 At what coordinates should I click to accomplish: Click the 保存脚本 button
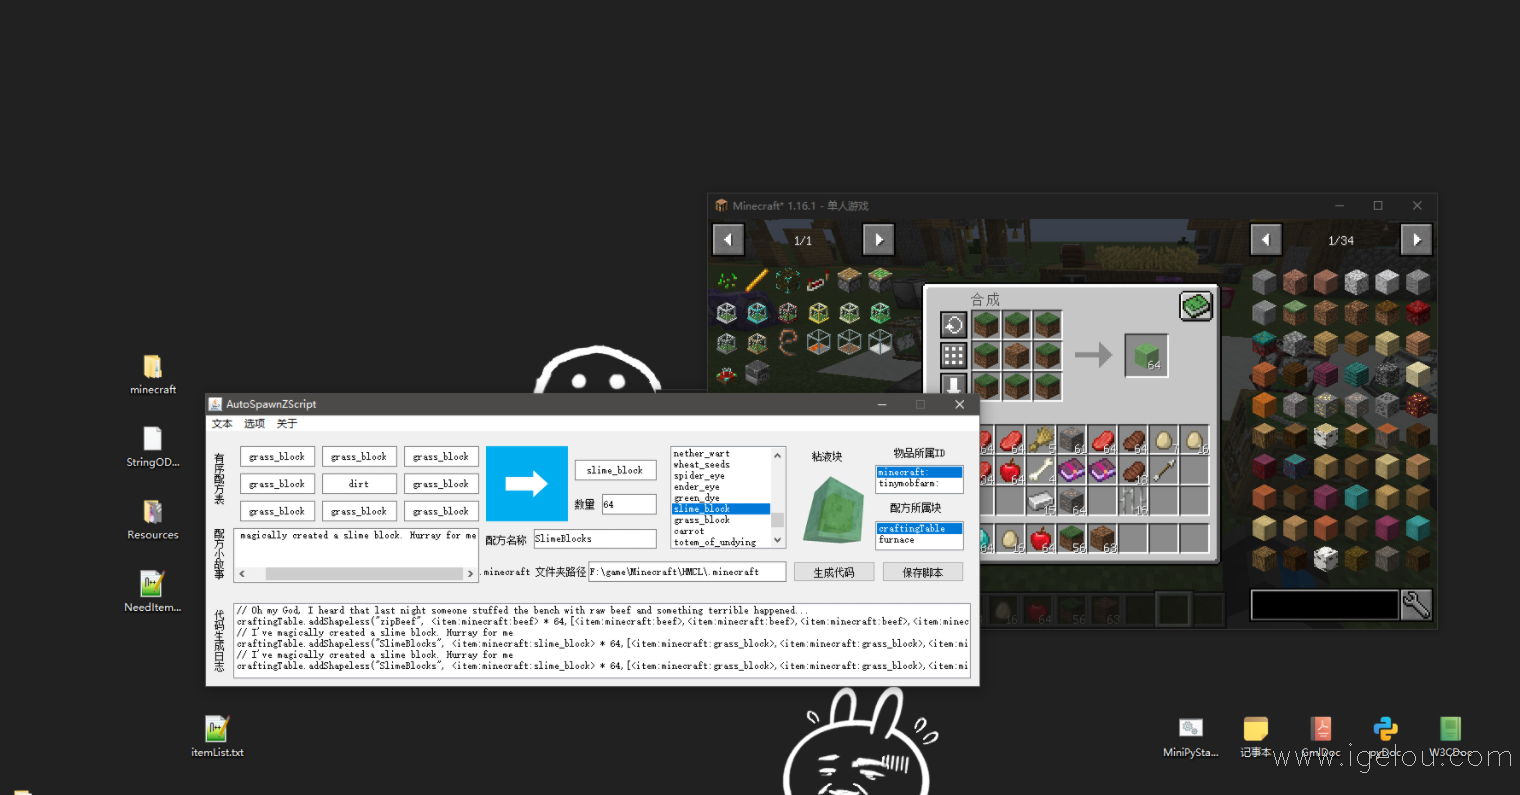tap(923, 572)
